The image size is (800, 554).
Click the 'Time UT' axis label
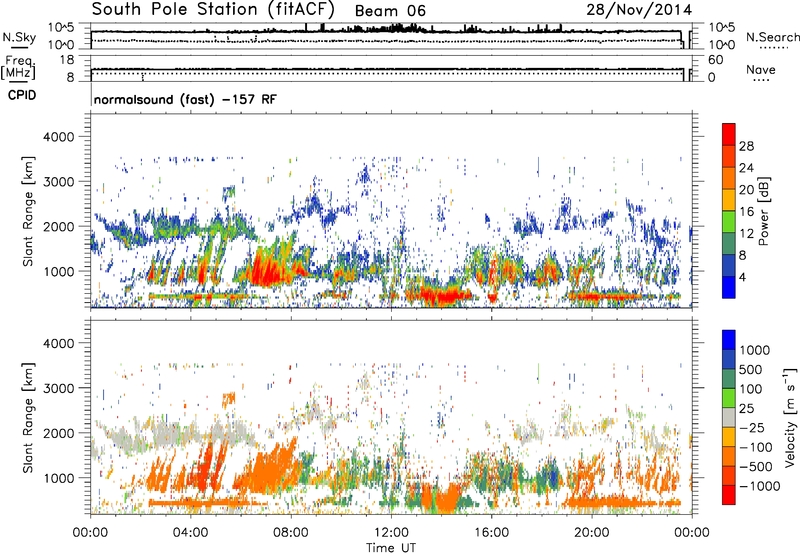click(x=391, y=548)
